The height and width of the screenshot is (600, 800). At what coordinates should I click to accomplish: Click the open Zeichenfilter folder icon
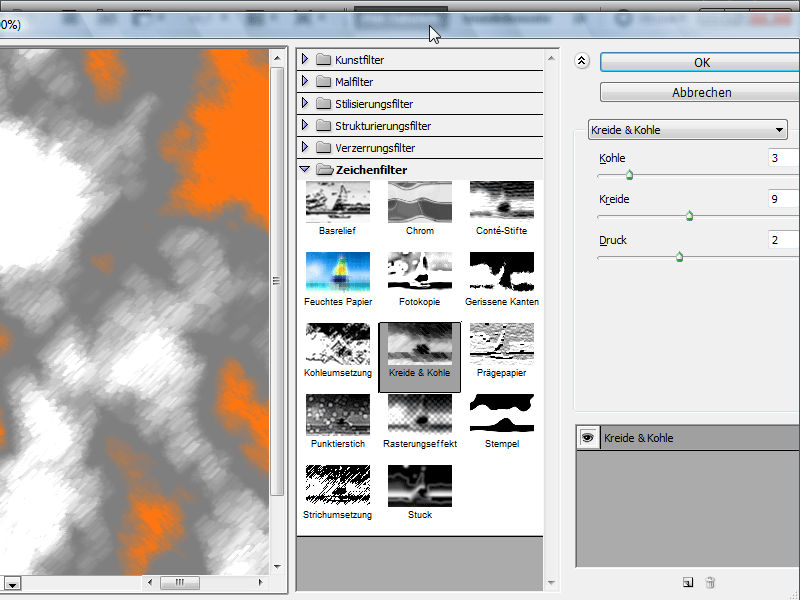coord(324,169)
